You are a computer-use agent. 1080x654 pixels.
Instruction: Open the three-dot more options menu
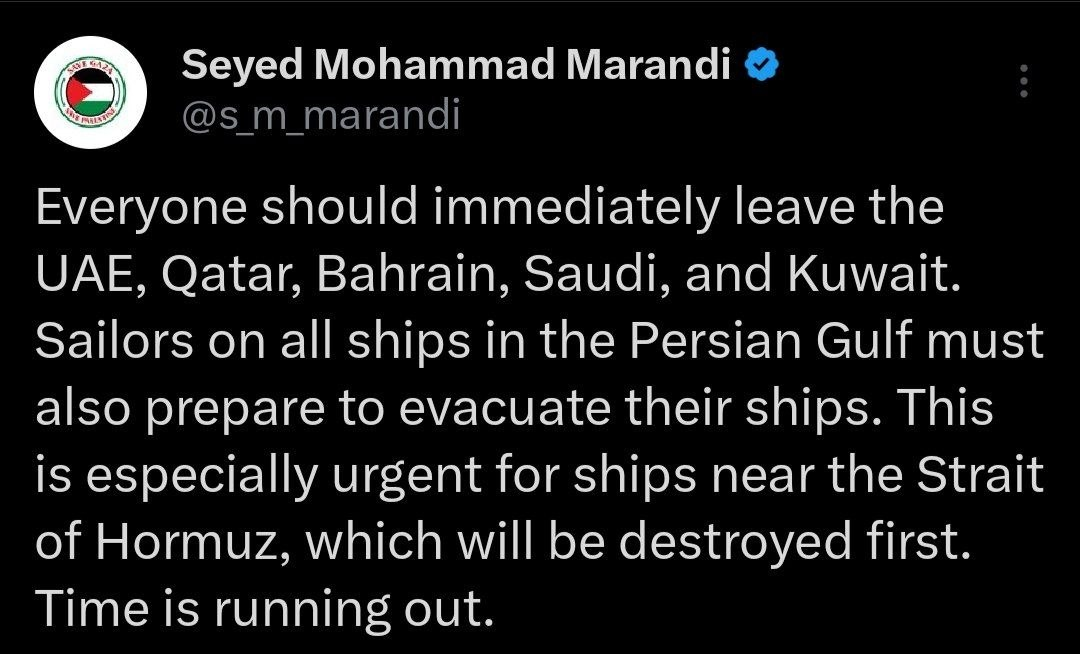1022,81
